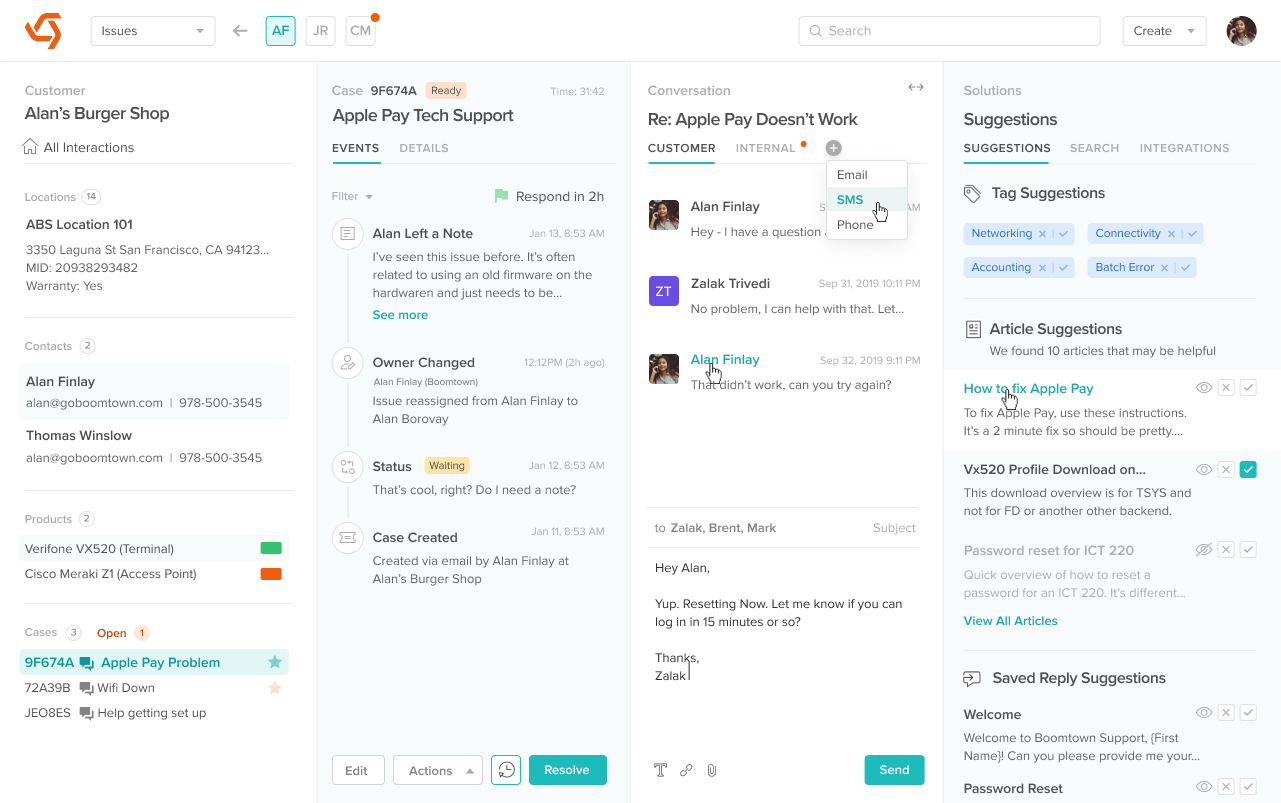Open All Interactions home icon
The height and width of the screenshot is (803, 1281).
pyautogui.click(x=30, y=147)
